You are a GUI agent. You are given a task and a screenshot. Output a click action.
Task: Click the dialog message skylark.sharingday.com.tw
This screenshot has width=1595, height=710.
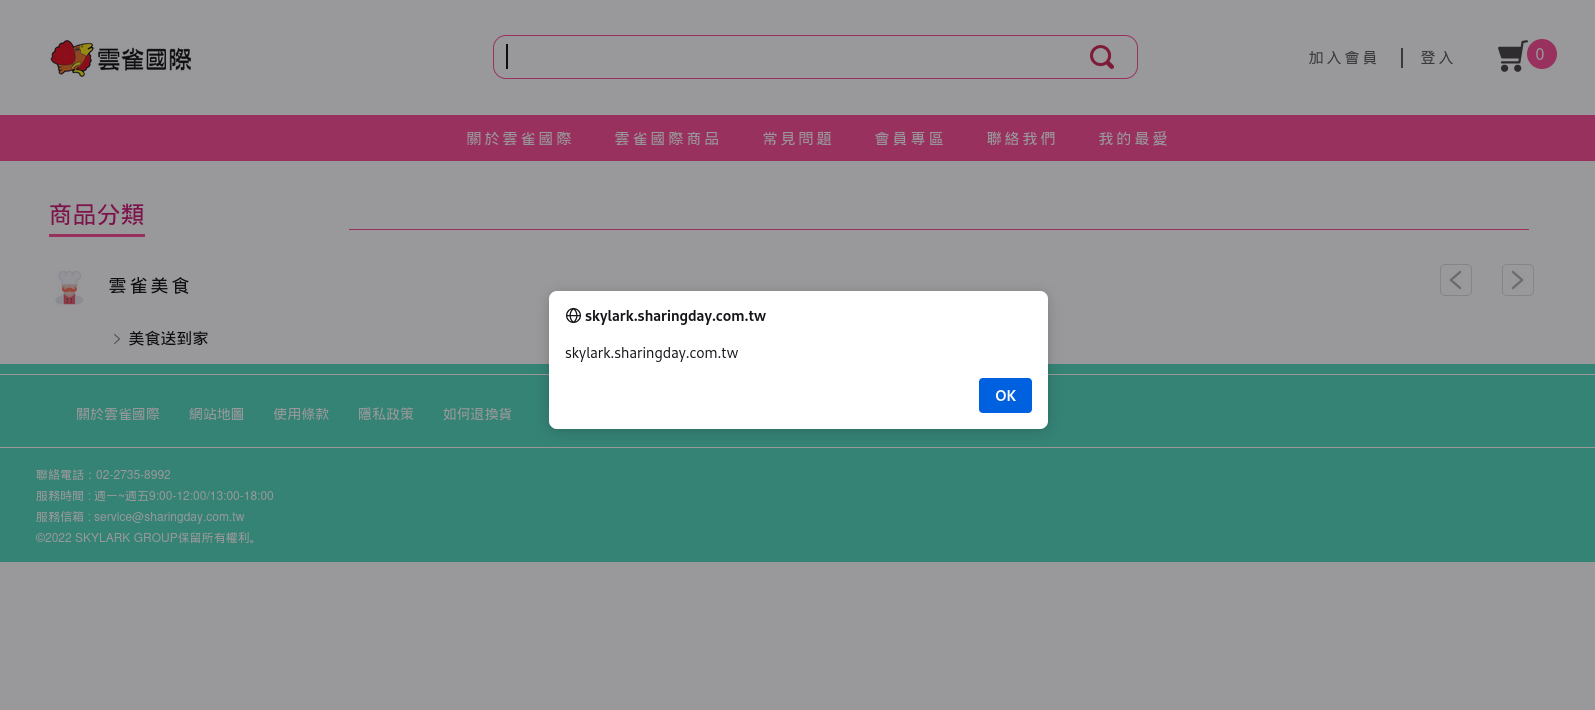tap(651, 353)
